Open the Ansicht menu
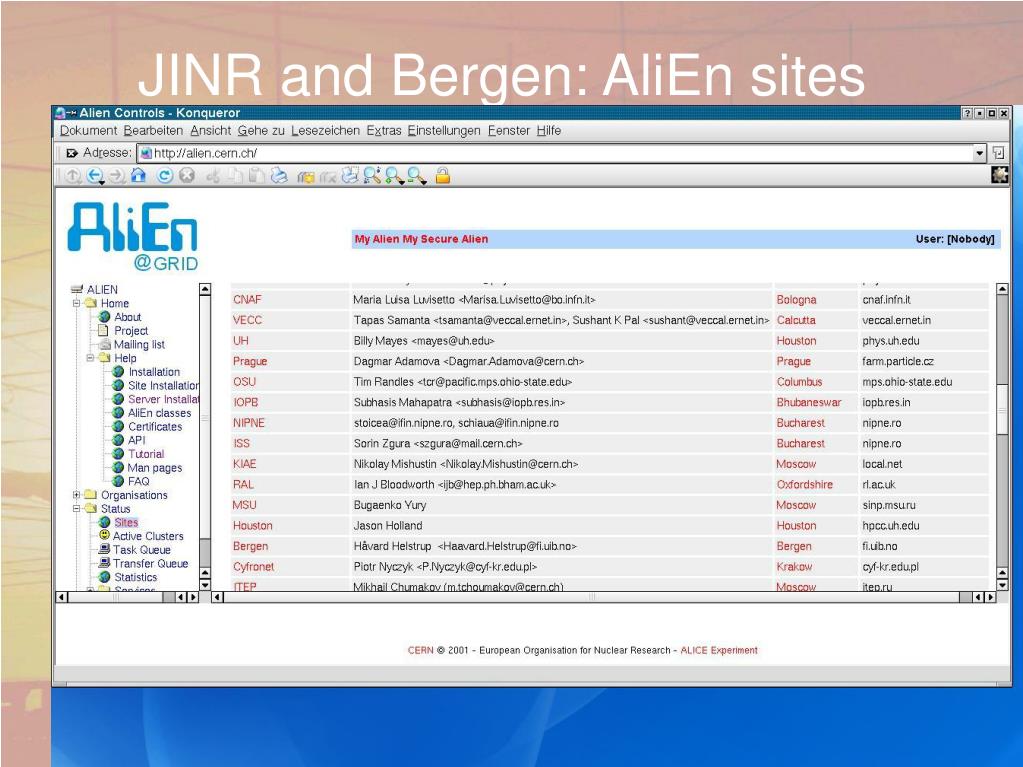 [211, 130]
